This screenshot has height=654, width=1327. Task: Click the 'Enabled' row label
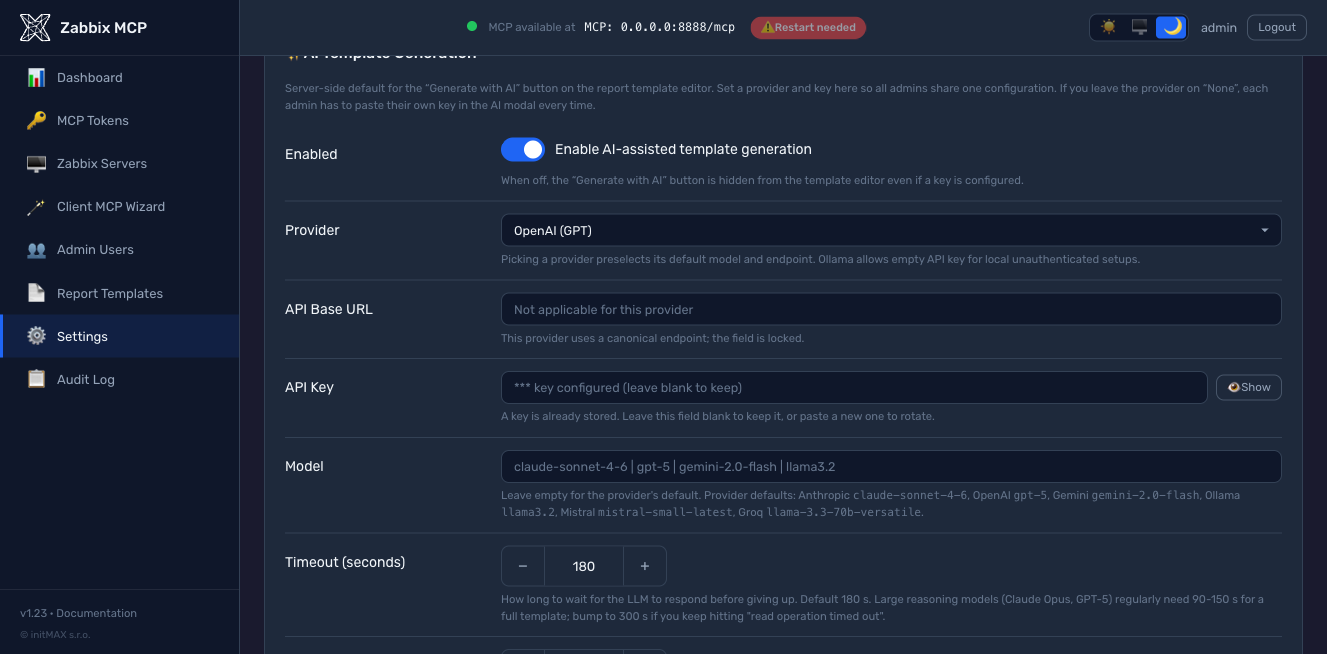point(311,154)
